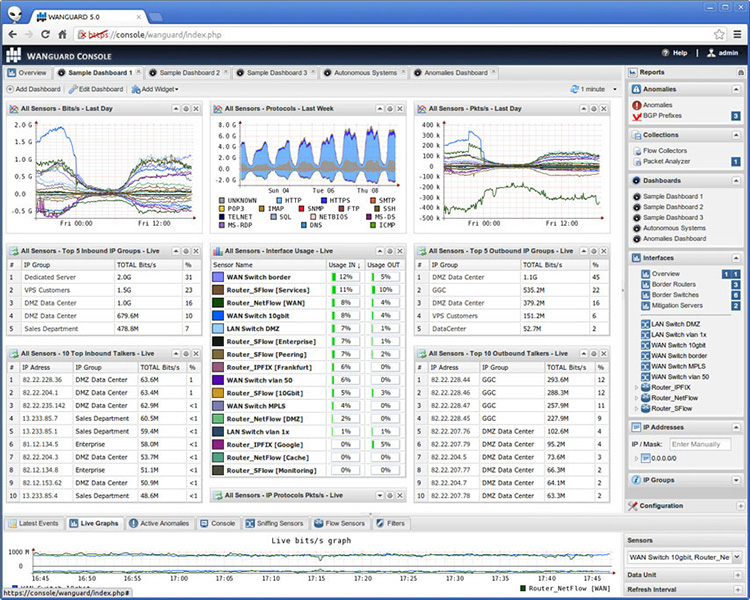Sort by the Usage OUT column header

383,265
